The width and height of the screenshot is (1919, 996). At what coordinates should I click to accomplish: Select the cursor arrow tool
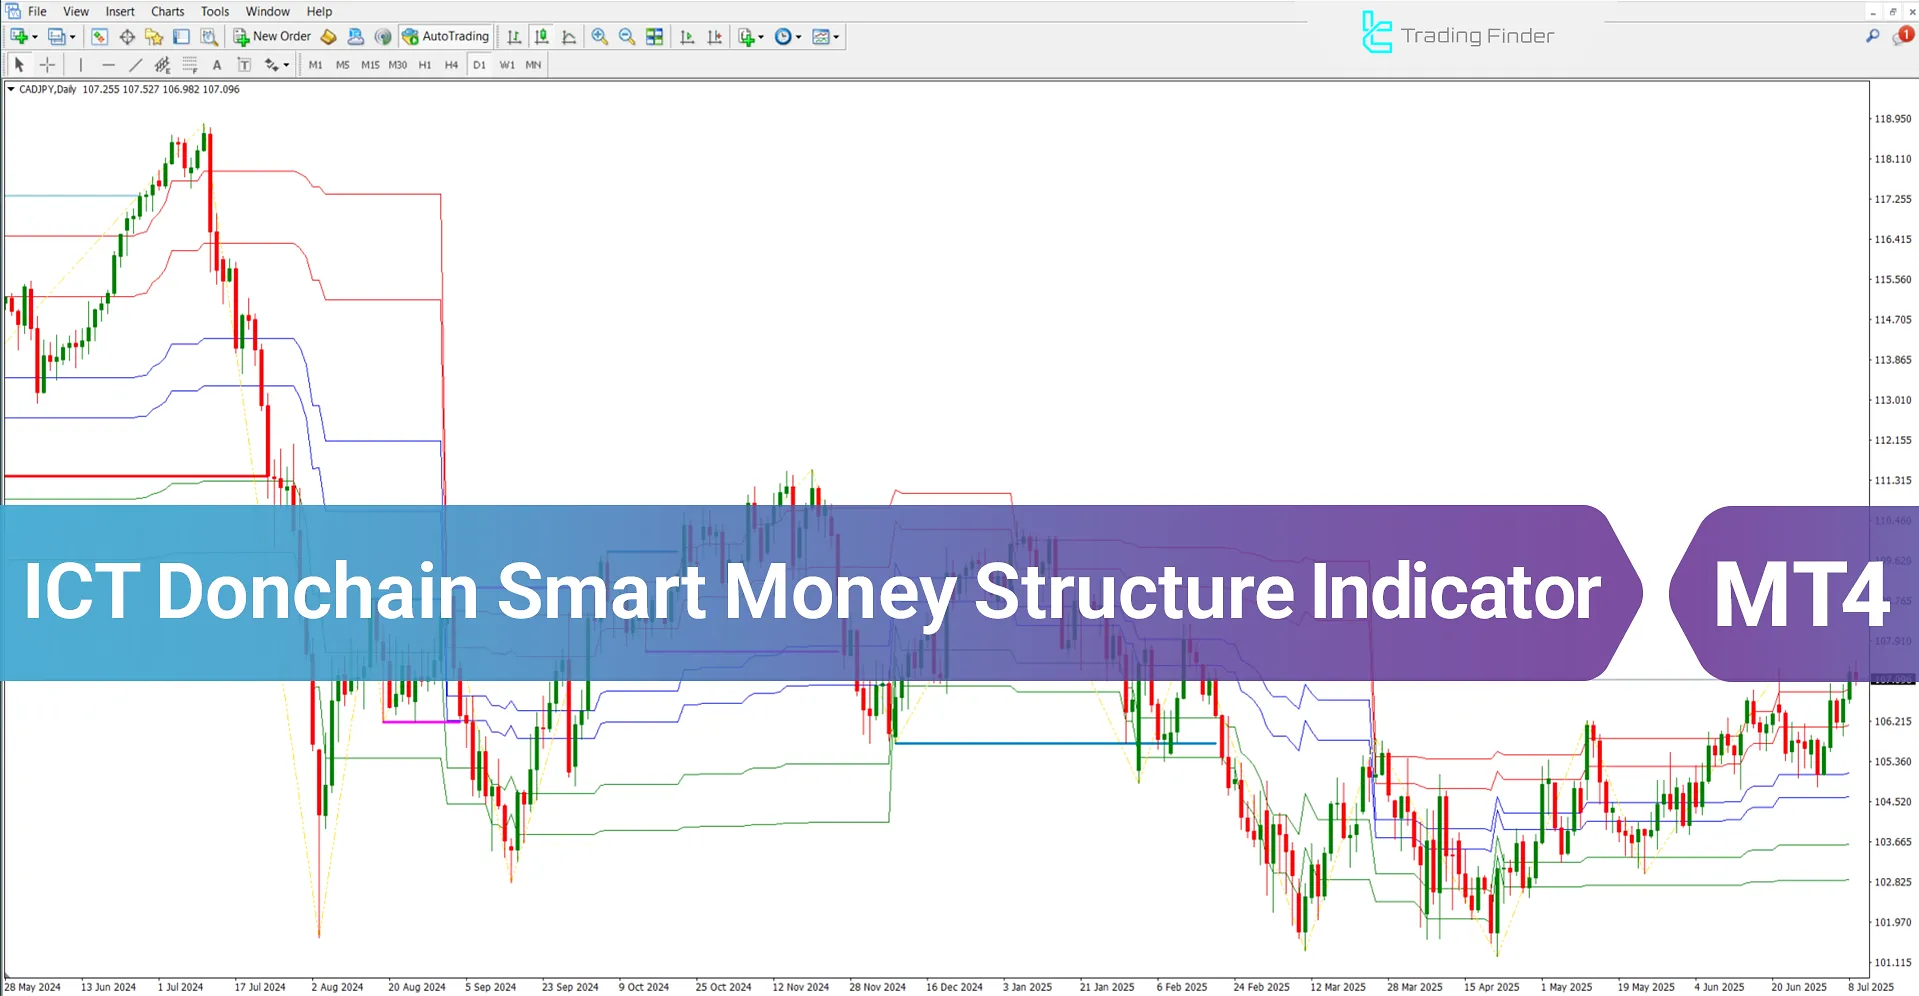click(18, 65)
